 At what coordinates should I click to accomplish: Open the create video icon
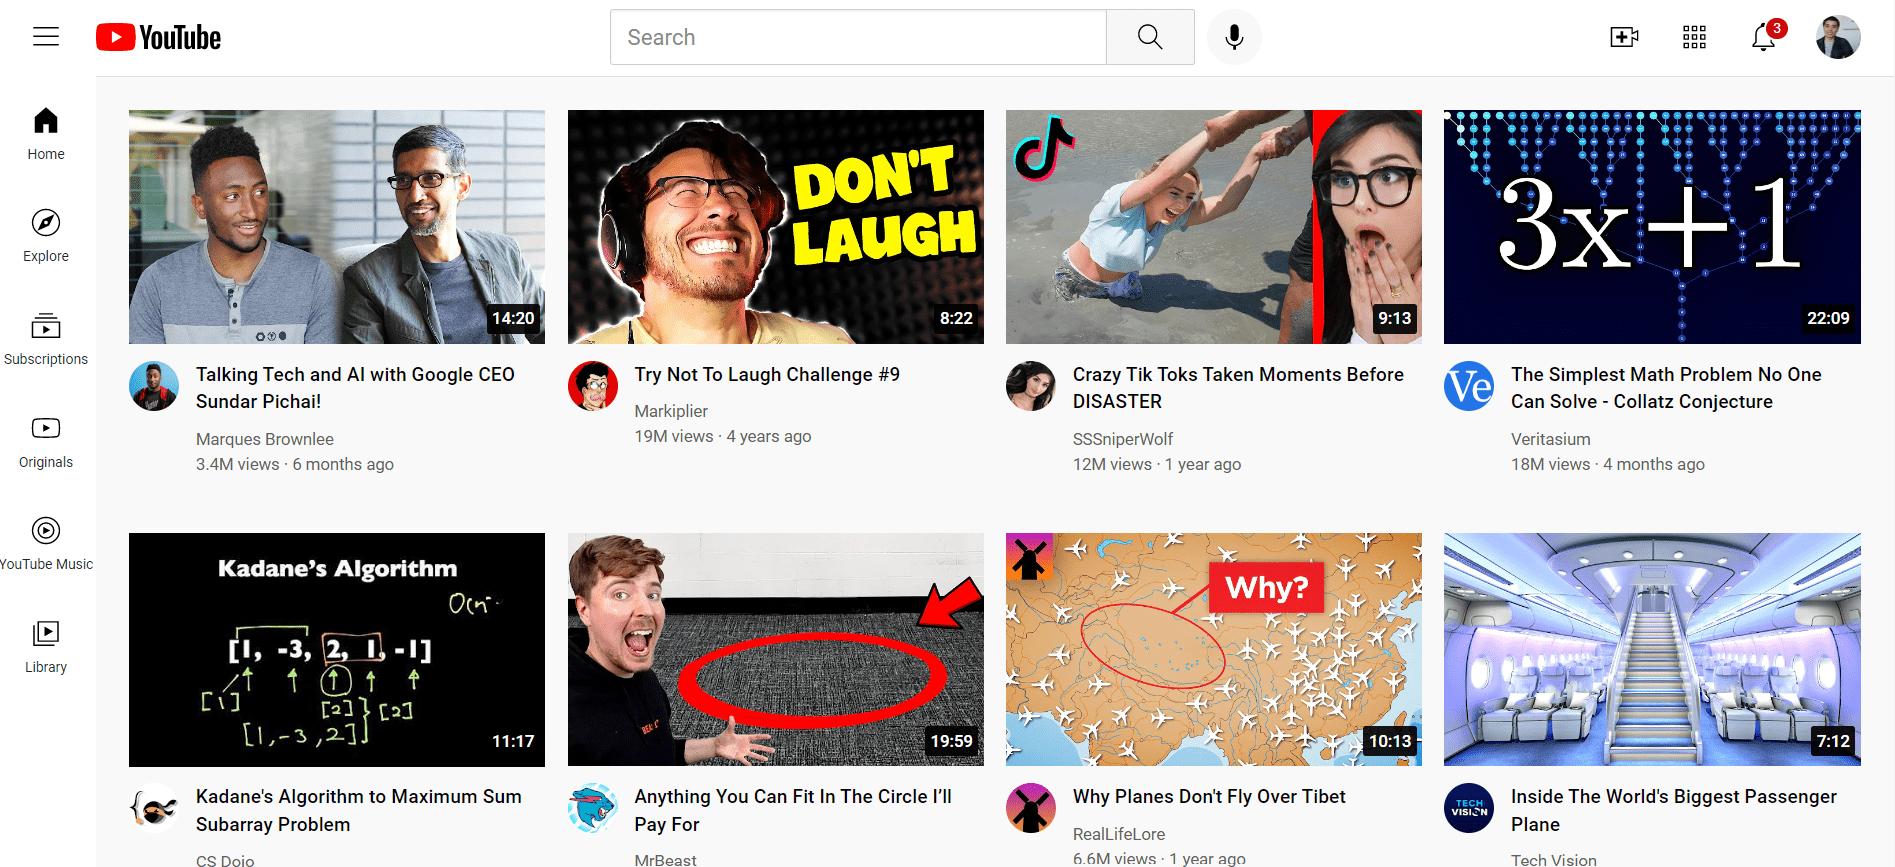tap(1624, 37)
